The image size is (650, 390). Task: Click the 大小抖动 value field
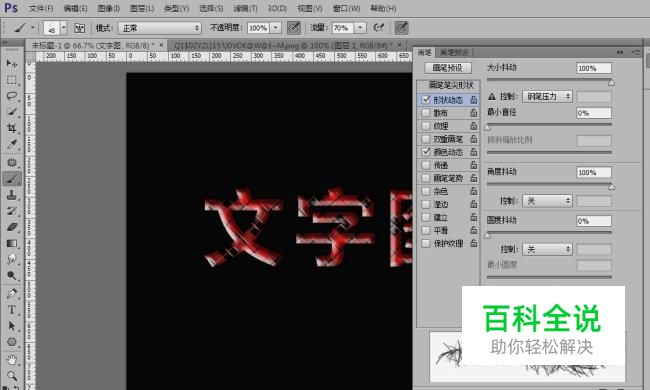pyautogui.click(x=594, y=68)
